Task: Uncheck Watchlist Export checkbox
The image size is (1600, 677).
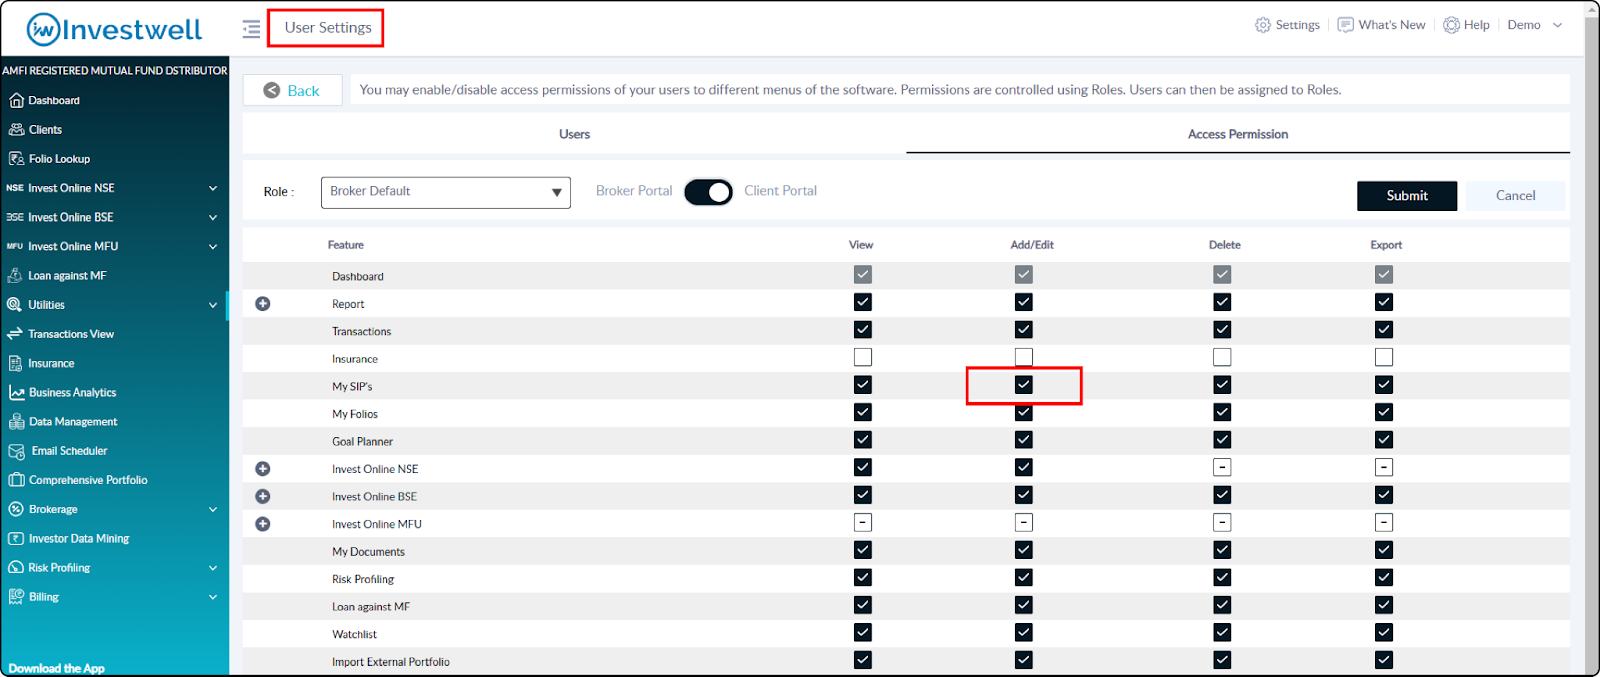Action: click(1384, 632)
